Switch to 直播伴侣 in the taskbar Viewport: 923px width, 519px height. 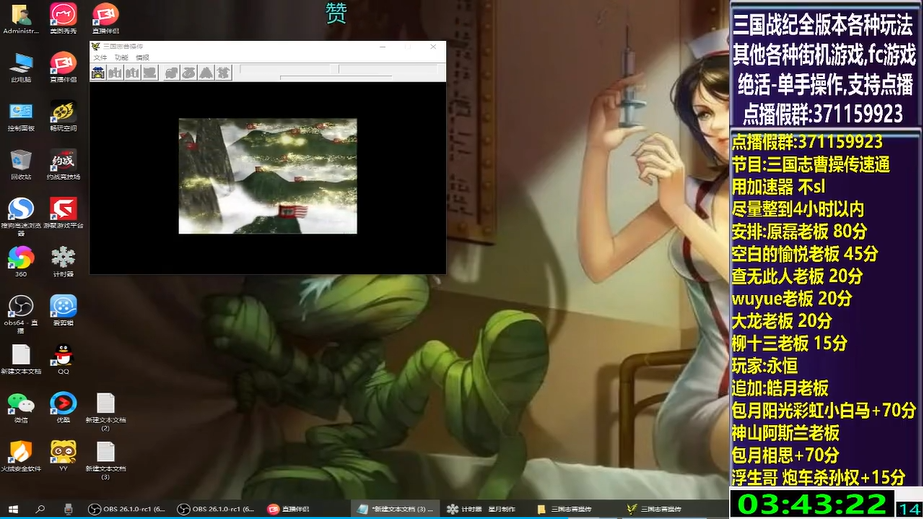[x=288, y=509]
